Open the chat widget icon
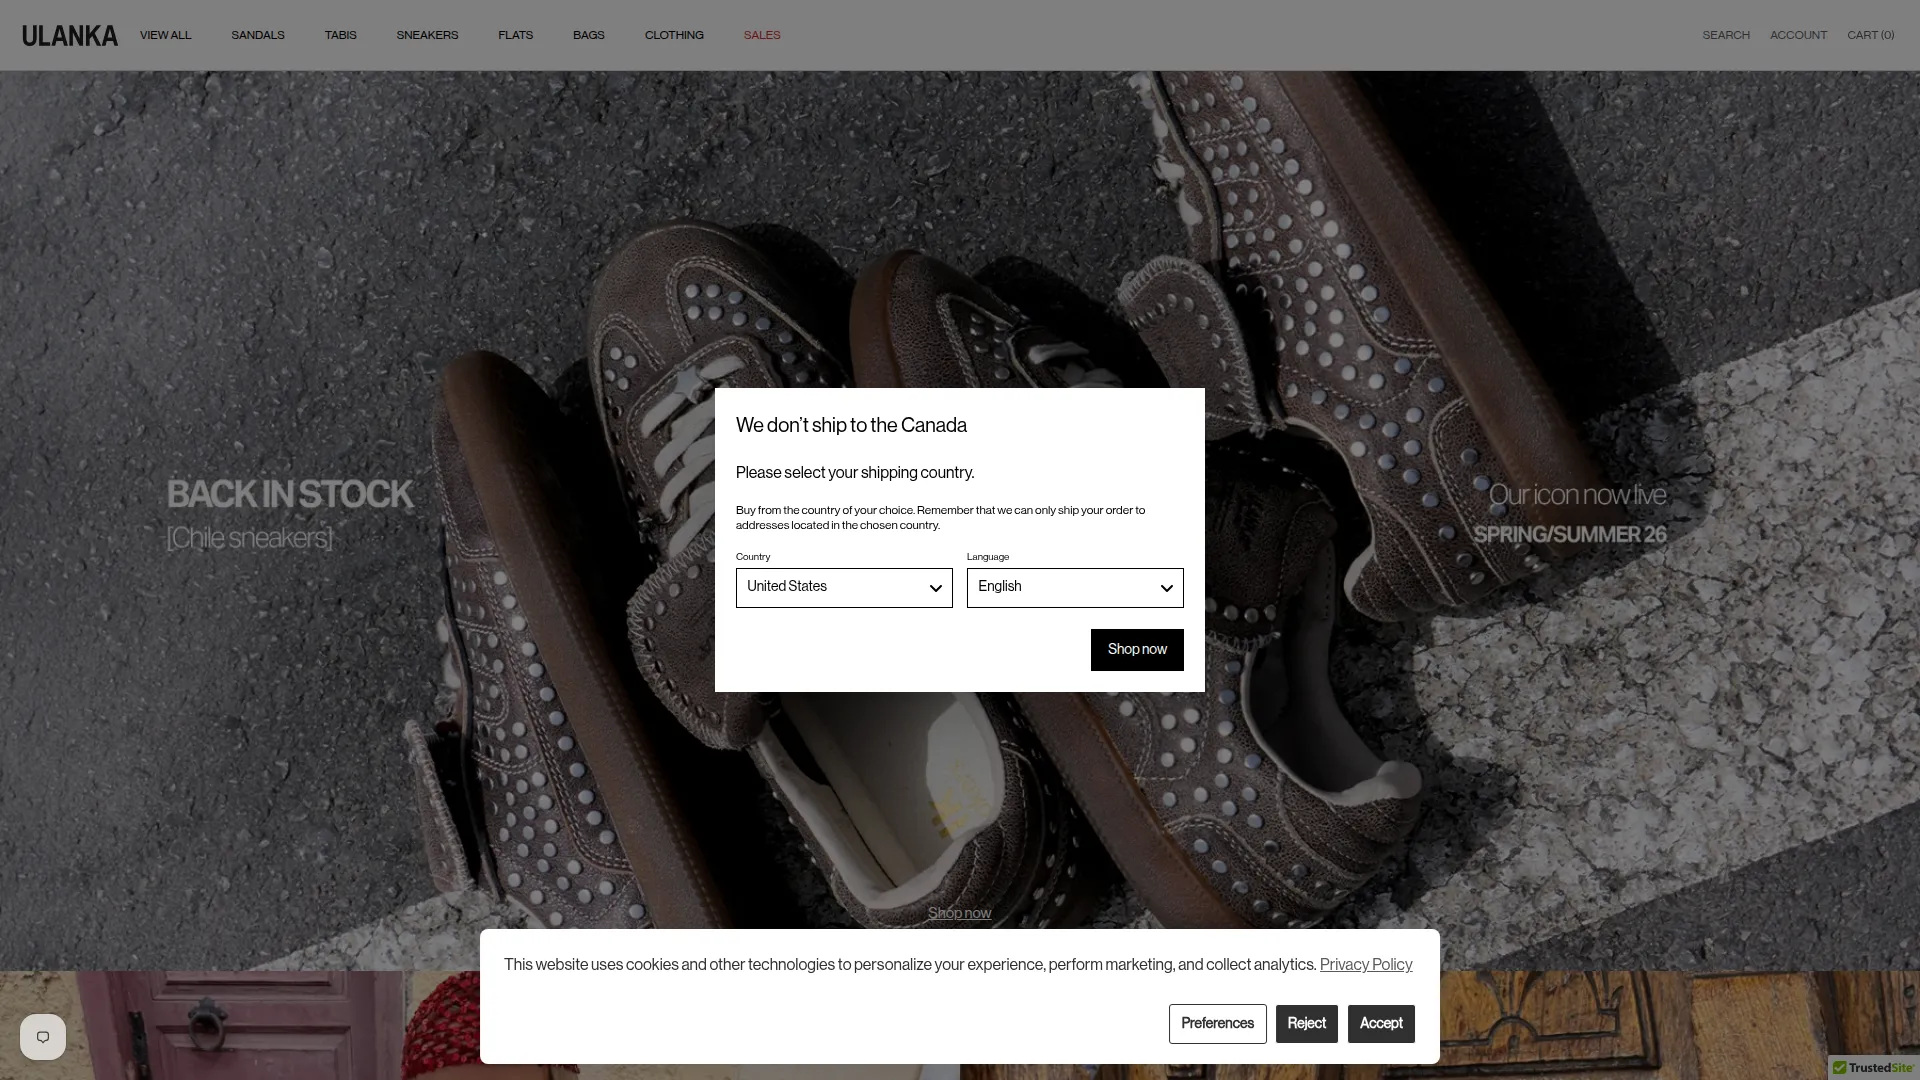Screen dimensions: 1920x1080 point(43,1037)
